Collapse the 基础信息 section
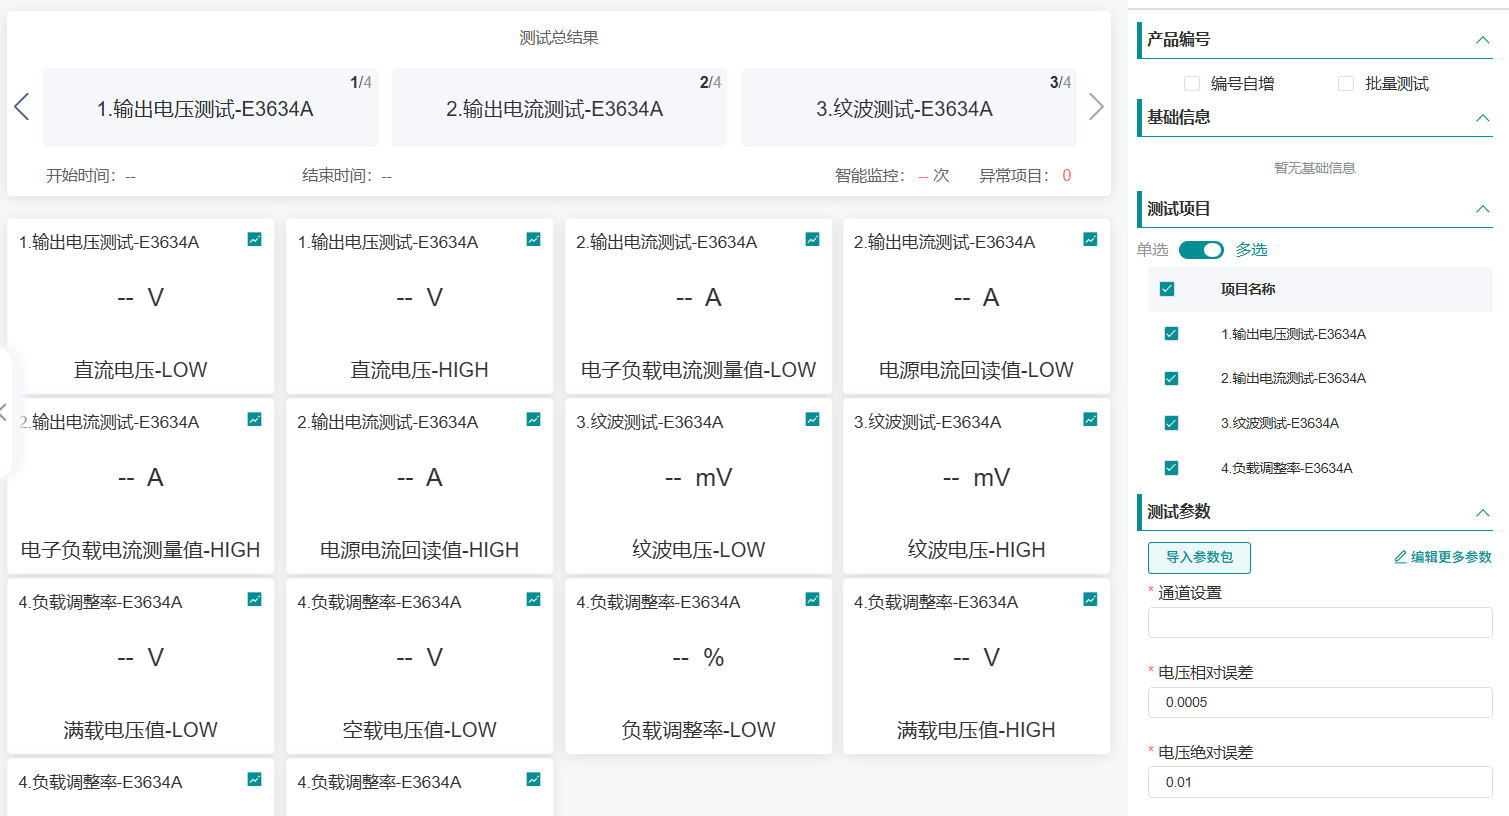Image resolution: width=1509 pixels, height=816 pixels. coord(1483,118)
